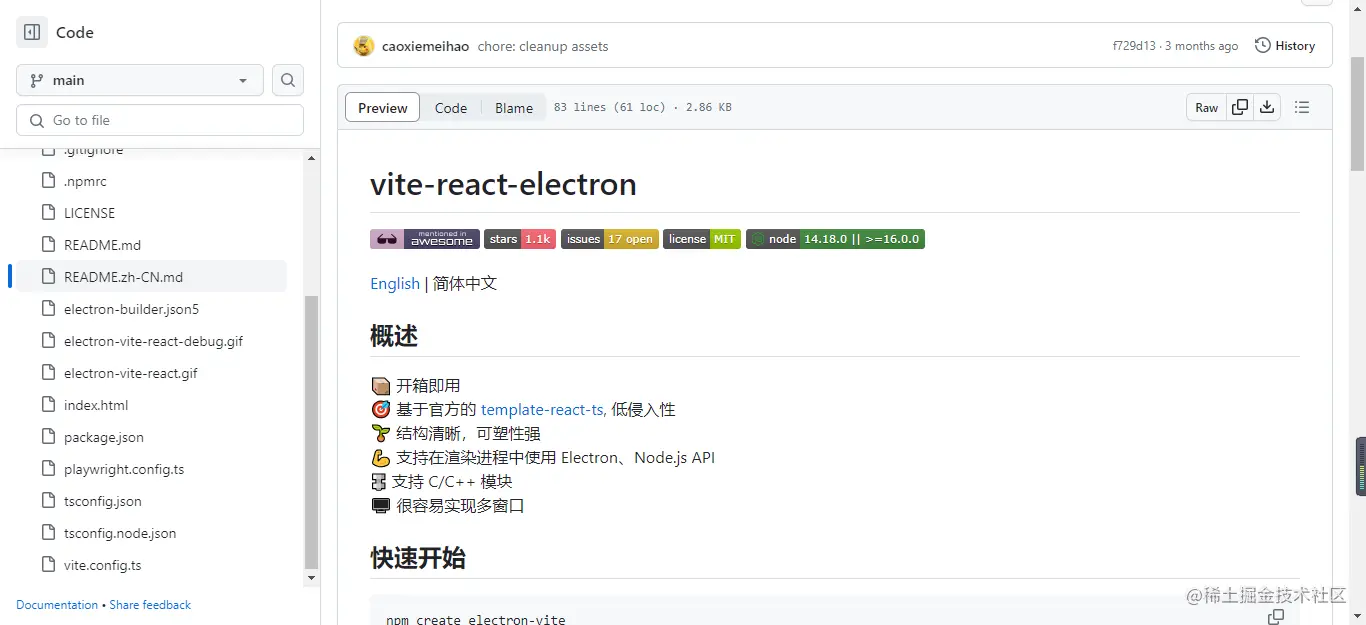
Task: Open playwright.config.ts file
Action: (x=124, y=469)
